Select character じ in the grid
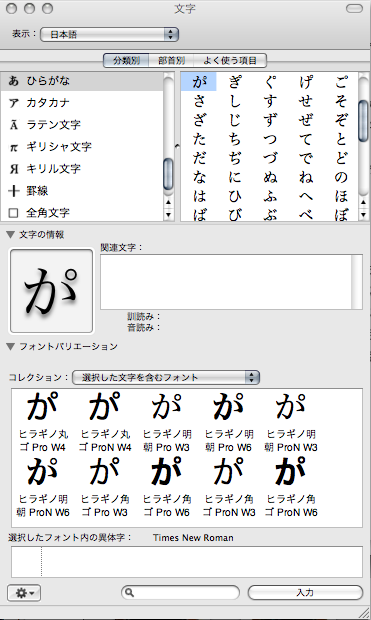The image size is (371, 620). pos(235,120)
